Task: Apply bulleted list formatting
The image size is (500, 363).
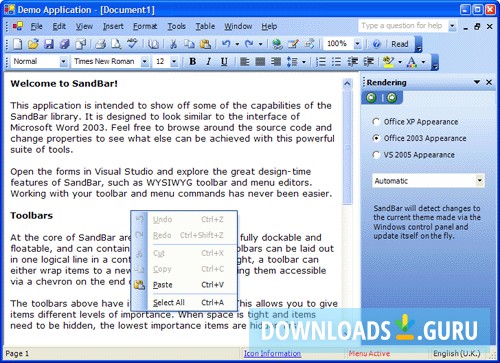Action: (x=336, y=61)
